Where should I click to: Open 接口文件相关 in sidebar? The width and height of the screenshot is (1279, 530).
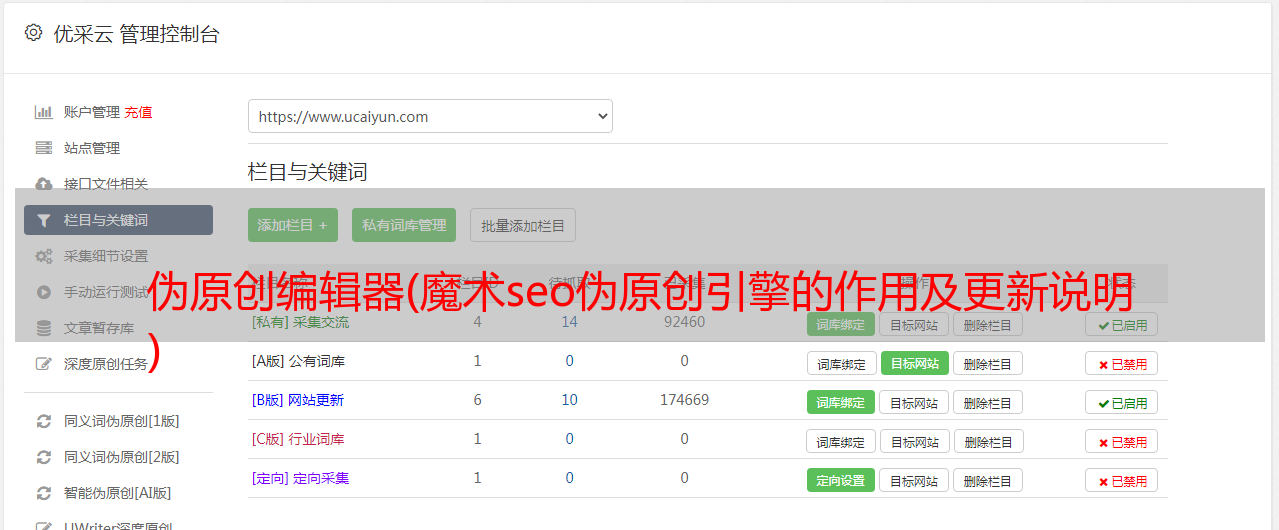pyautogui.click(x=106, y=184)
